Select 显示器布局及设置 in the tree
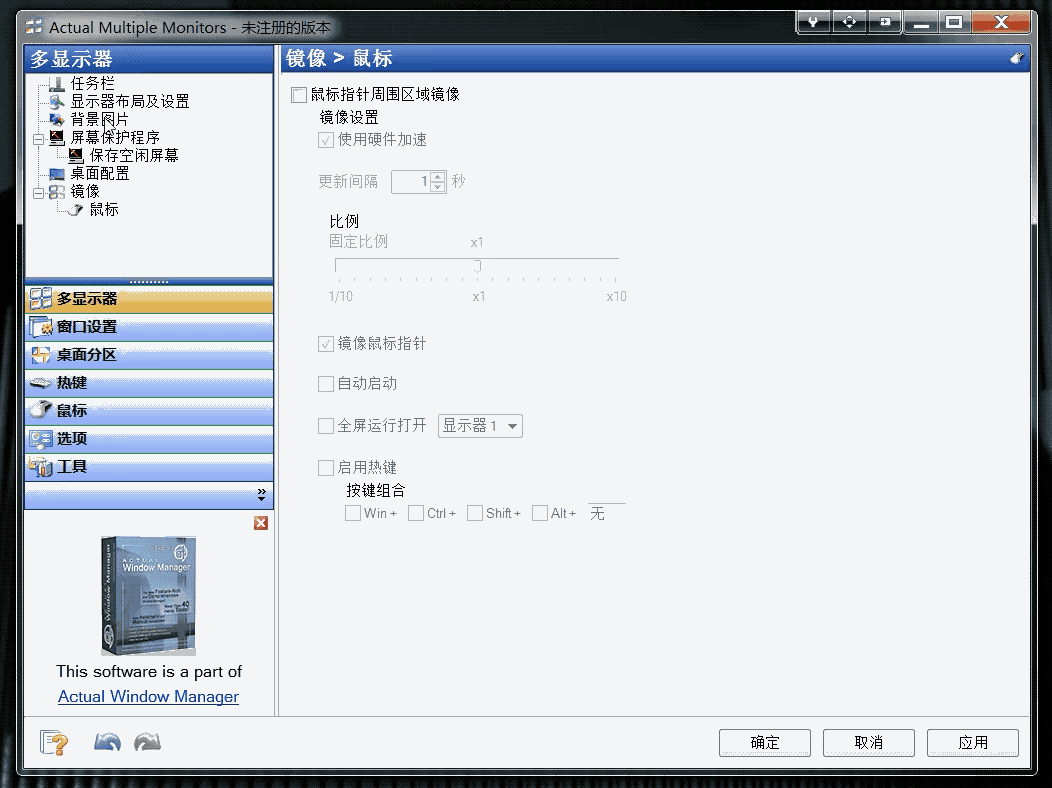1052x788 pixels. click(x=129, y=101)
